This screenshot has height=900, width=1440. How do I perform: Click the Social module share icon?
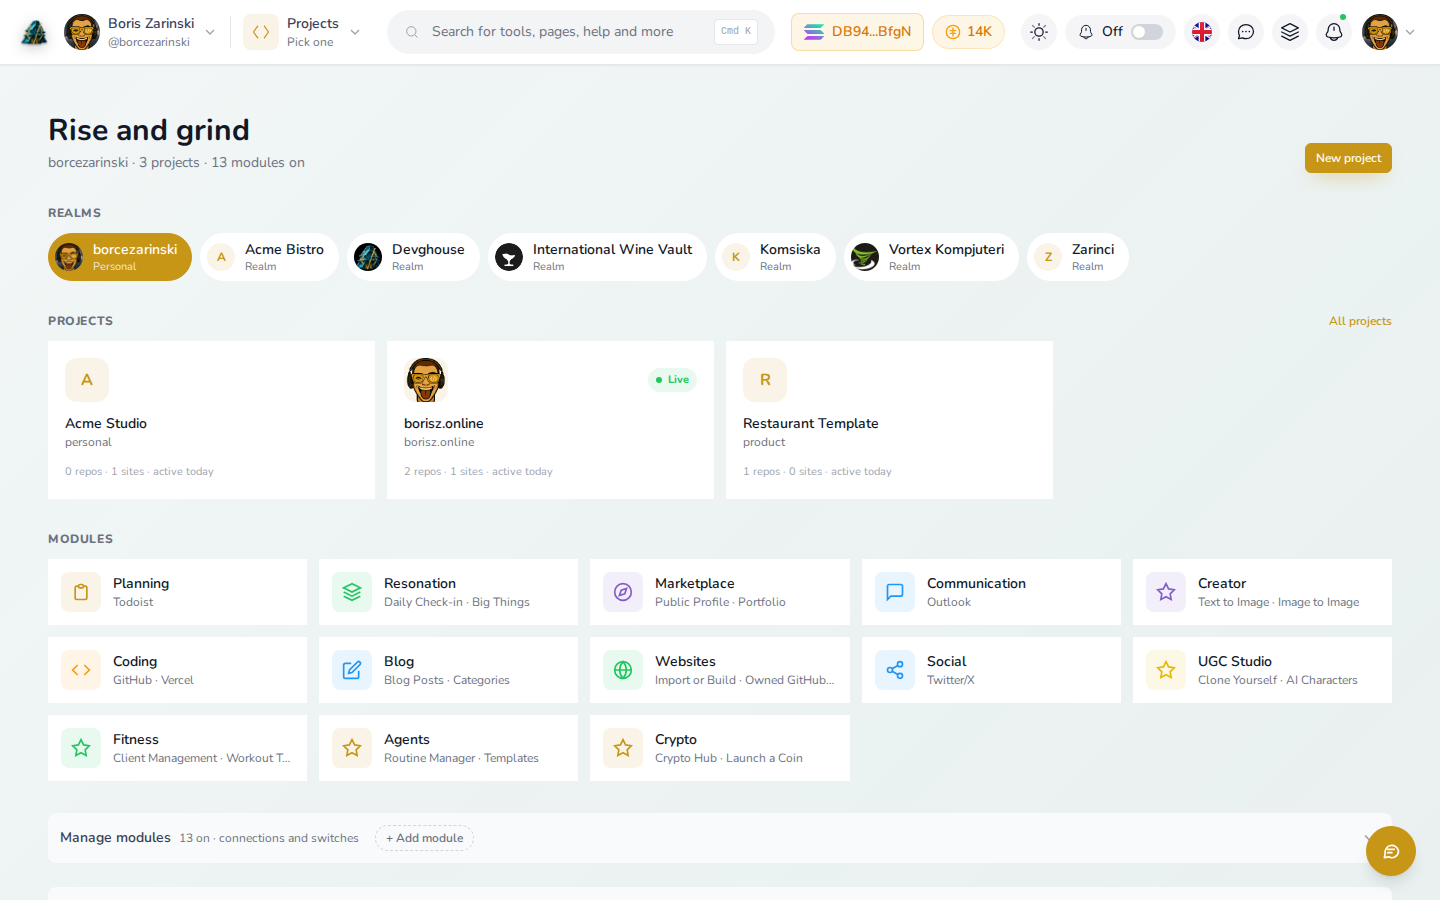(x=895, y=670)
